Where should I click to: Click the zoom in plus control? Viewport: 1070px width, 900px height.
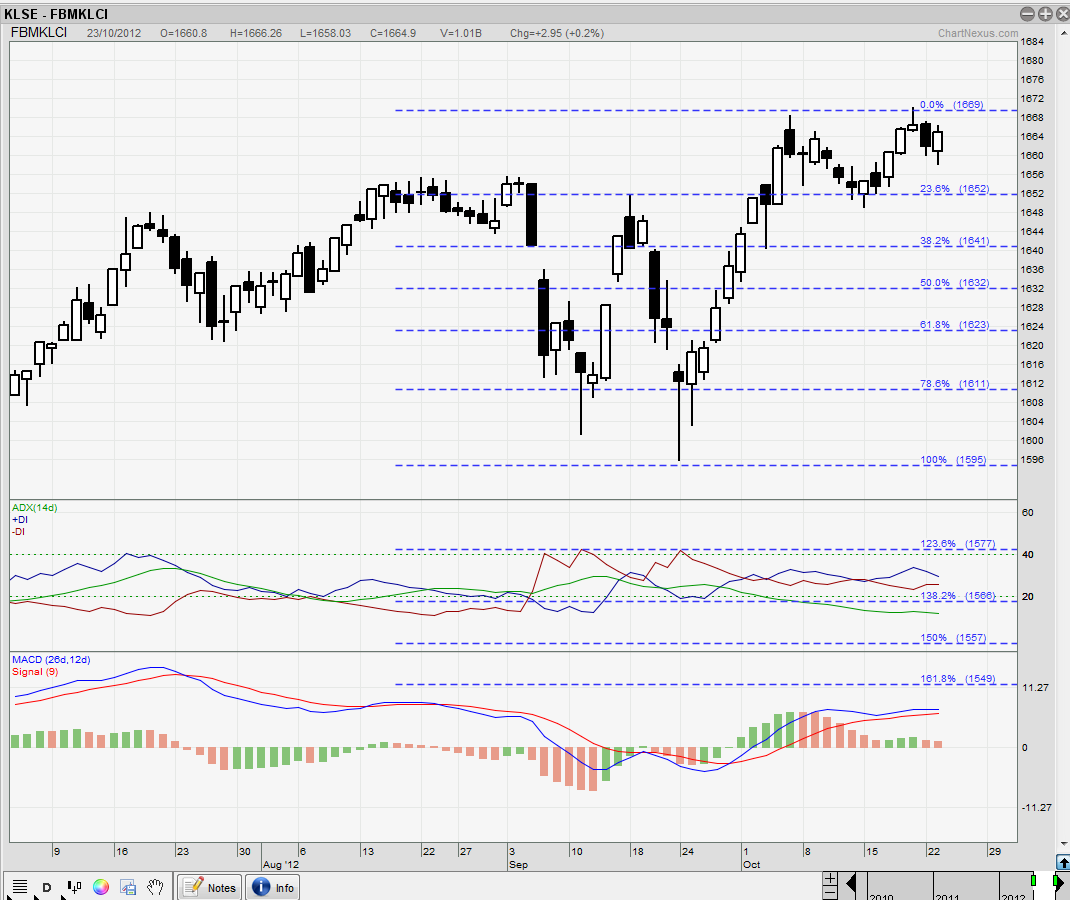pos(830,878)
